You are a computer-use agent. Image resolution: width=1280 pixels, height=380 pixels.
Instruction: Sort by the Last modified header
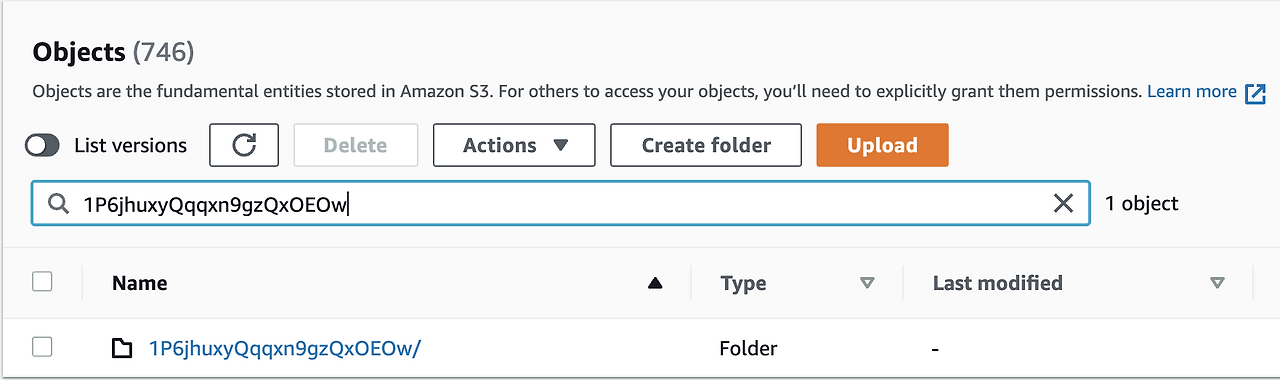pyautogui.click(x=997, y=283)
